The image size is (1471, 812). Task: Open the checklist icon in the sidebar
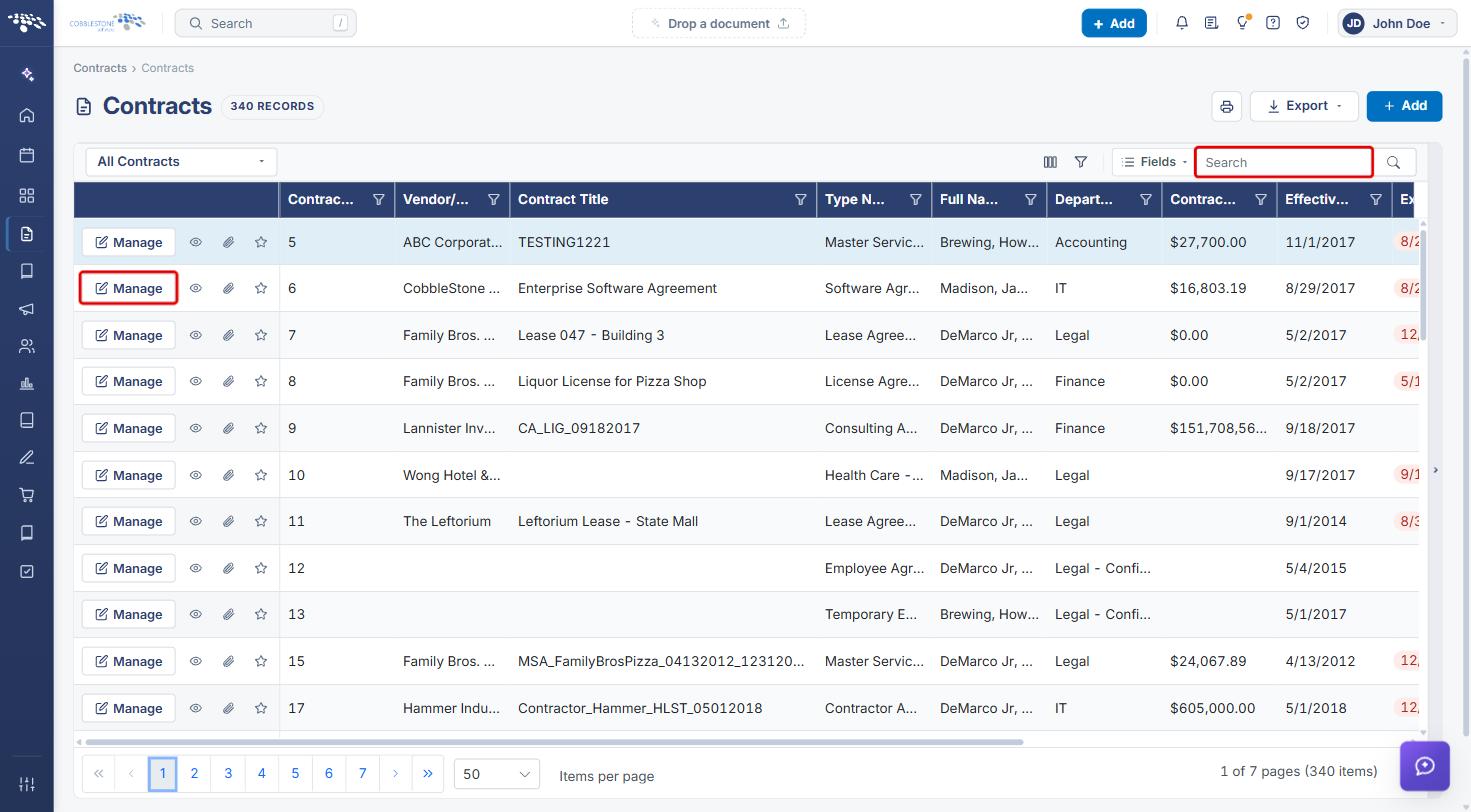[x=27, y=571]
